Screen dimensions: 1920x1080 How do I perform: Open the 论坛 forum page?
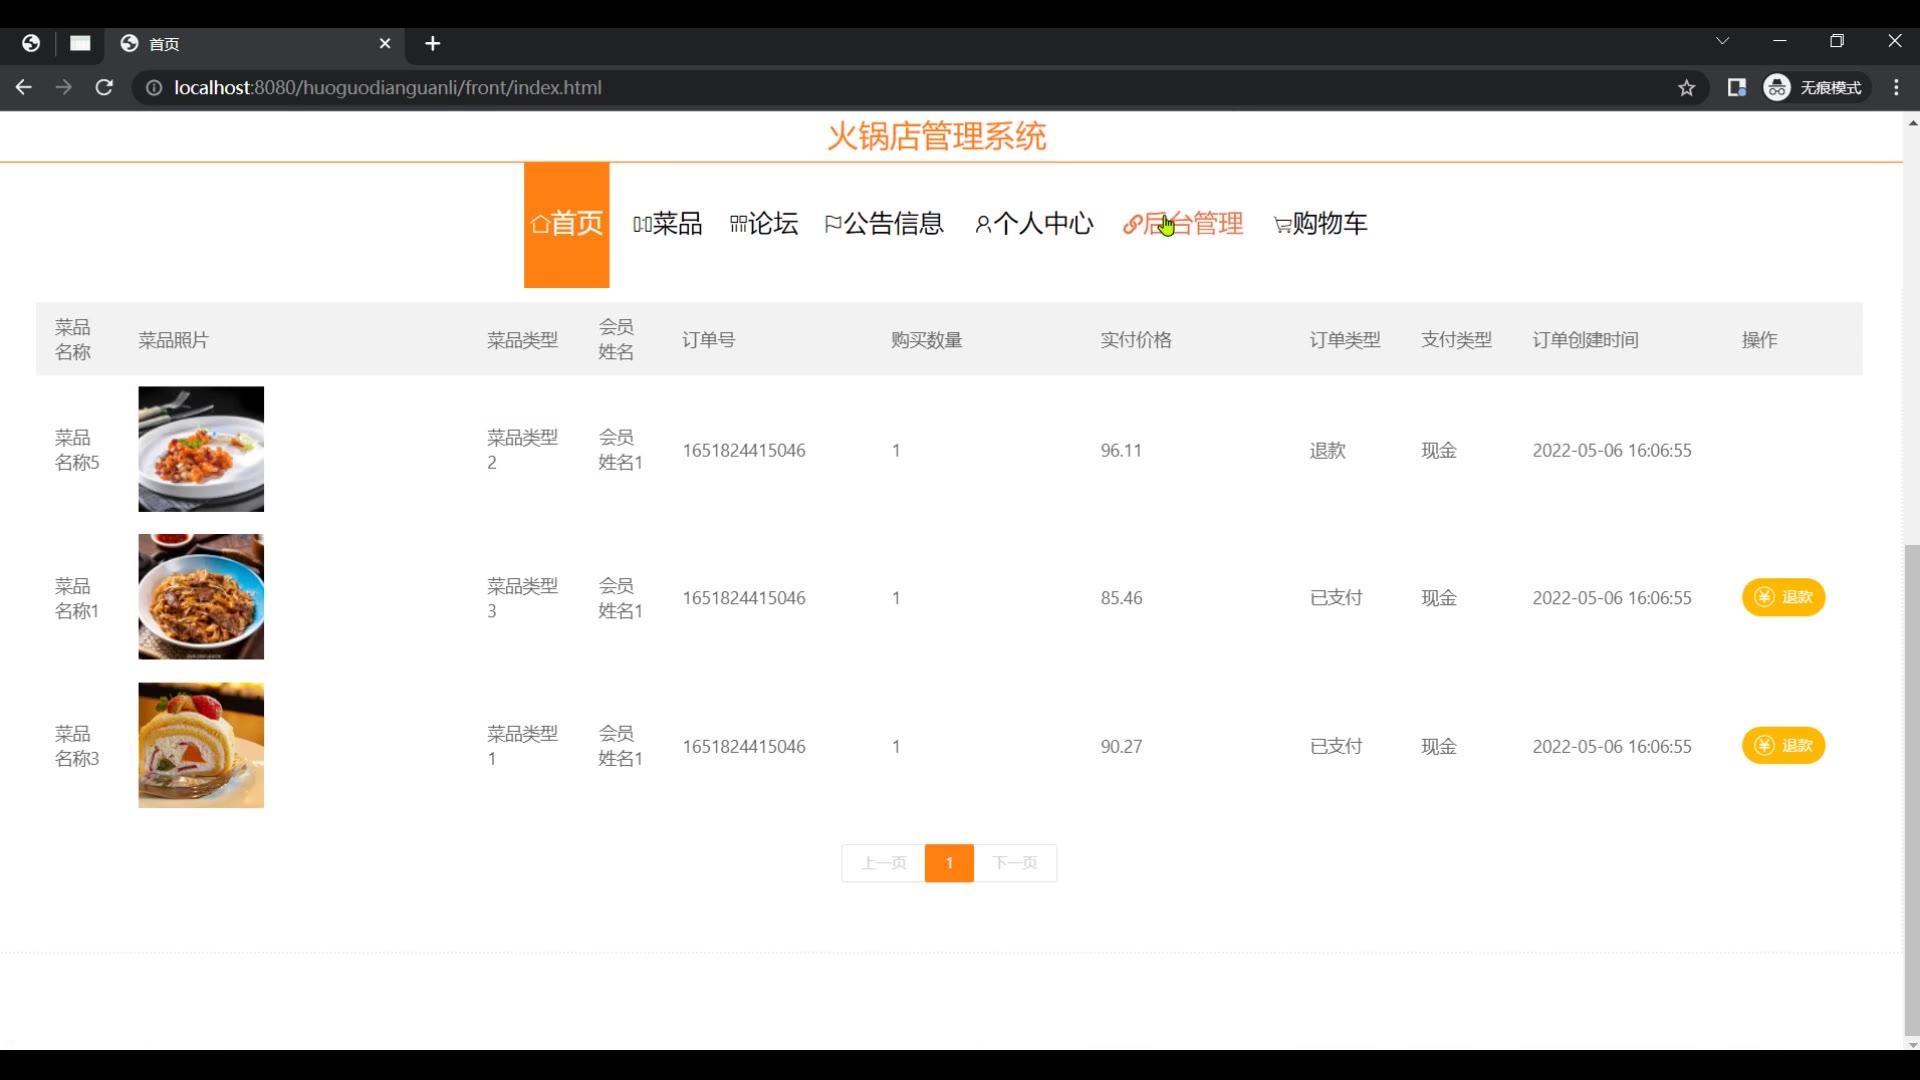pyautogui.click(x=764, y=224)
